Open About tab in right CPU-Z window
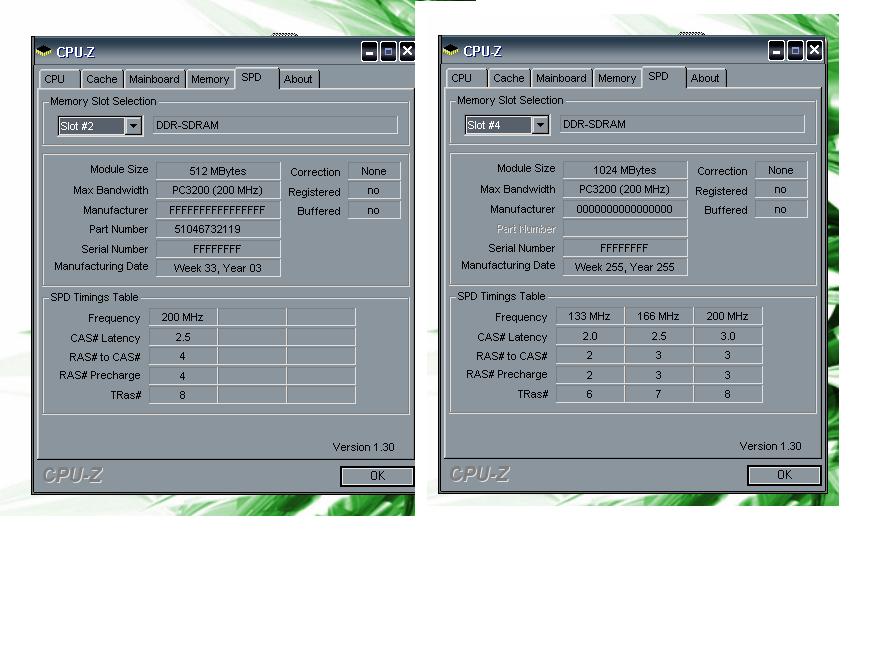 coord(706,78)
